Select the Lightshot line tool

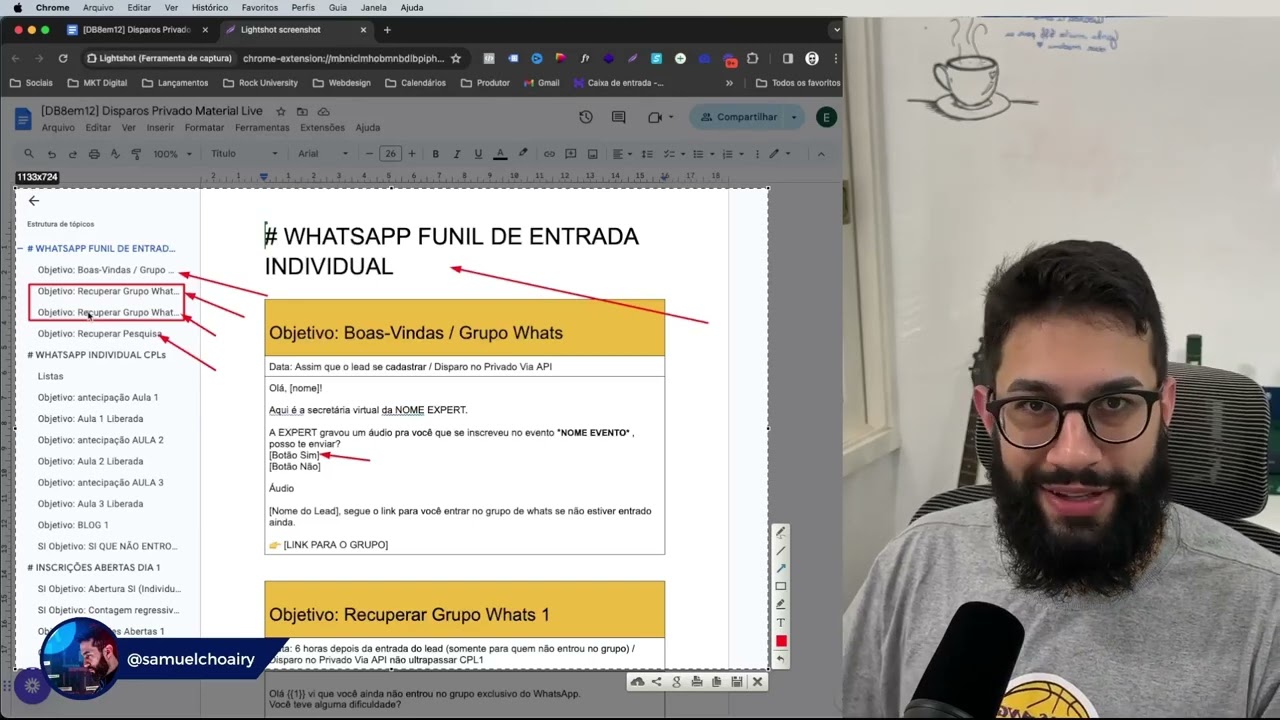[x=781, y=551]
